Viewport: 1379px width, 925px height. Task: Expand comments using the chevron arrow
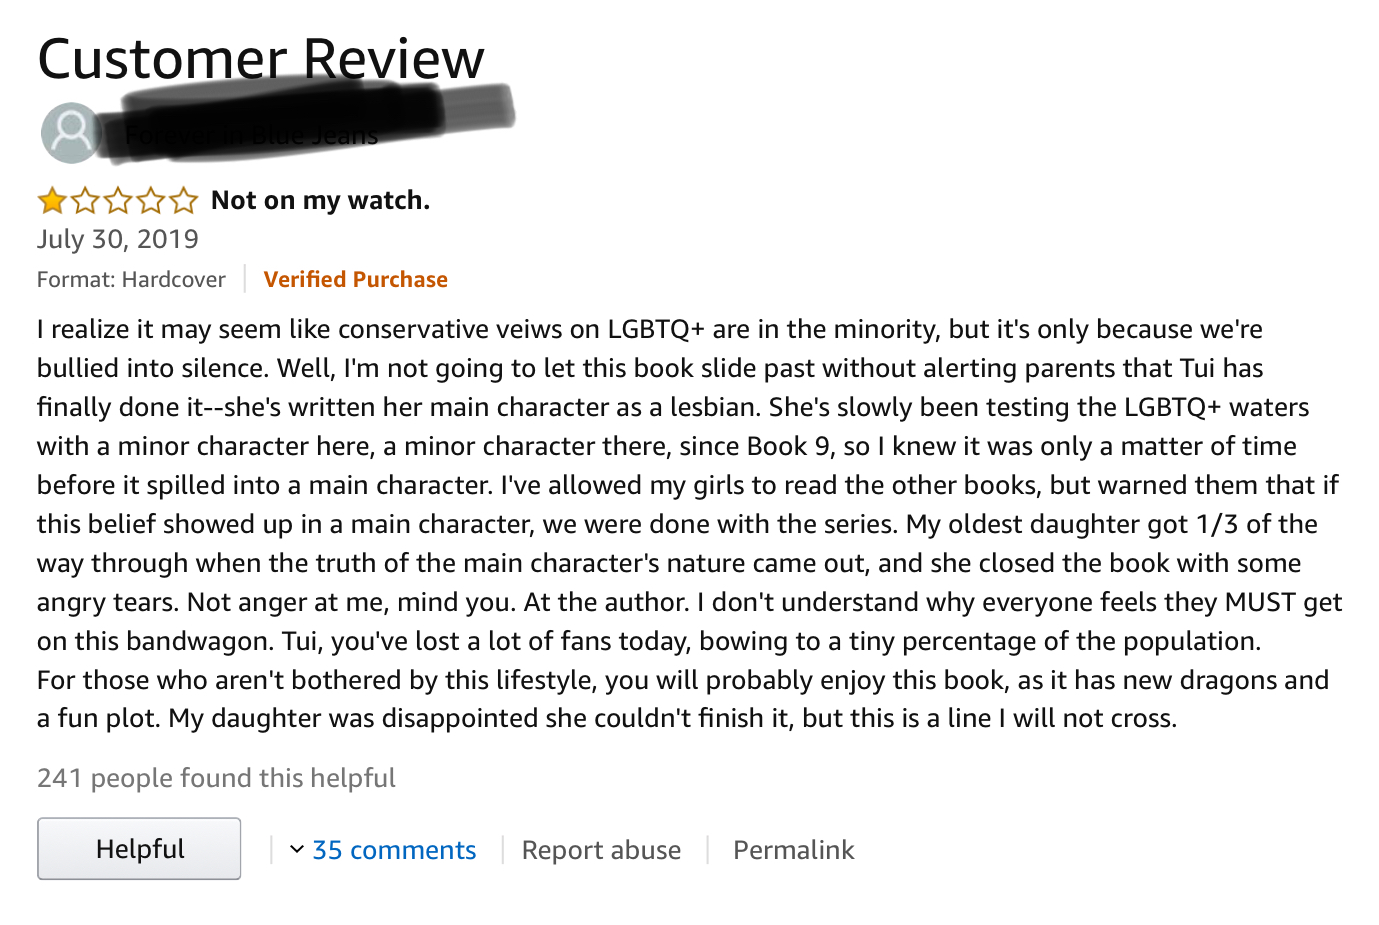[x=296, y=850]
